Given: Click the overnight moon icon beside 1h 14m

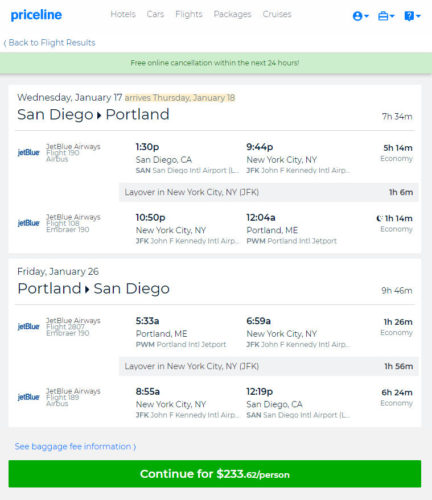Looking at the screenshot, I should (x=379, y=218).
